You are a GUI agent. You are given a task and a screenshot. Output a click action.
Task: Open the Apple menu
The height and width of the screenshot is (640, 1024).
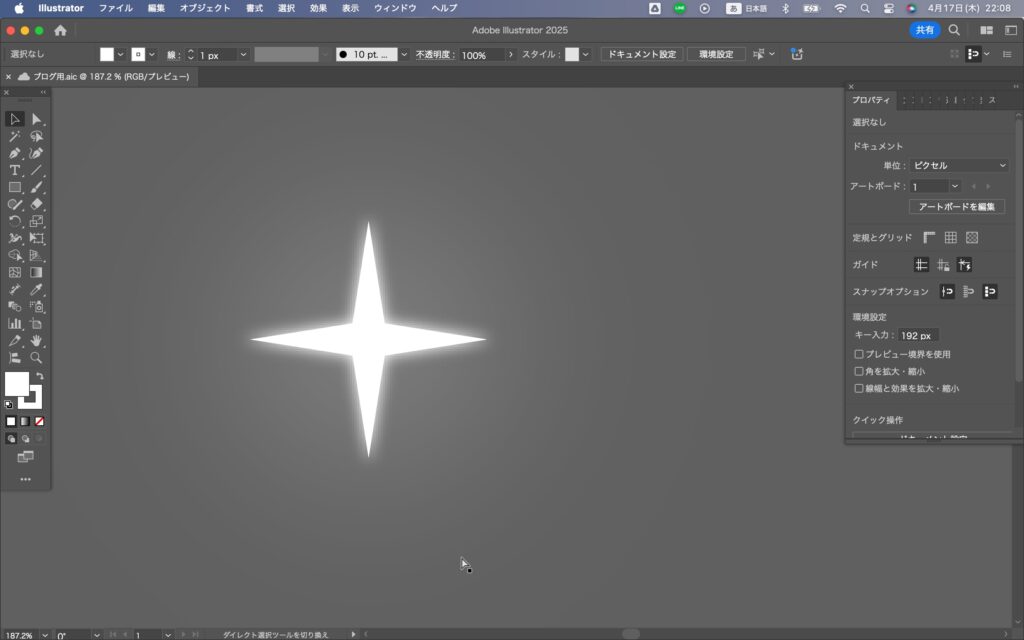(x=19, y=8)
